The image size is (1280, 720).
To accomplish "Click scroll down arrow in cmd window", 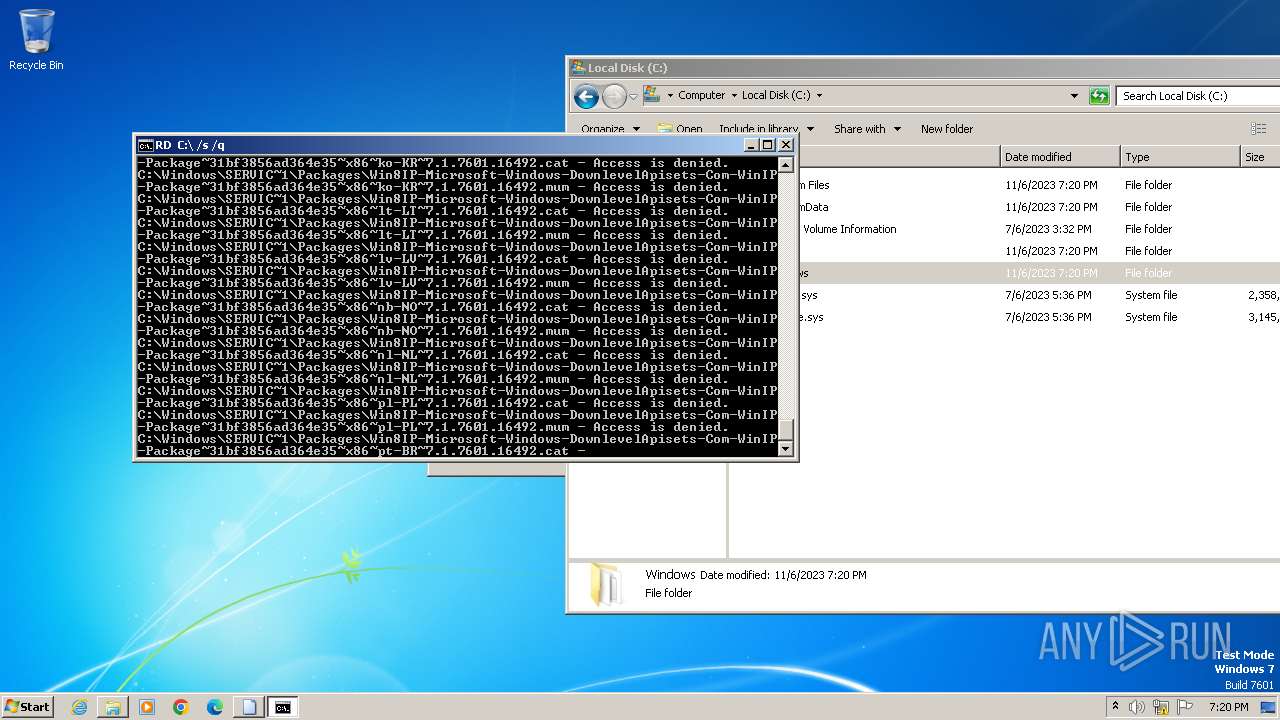I will coord(786,449).
